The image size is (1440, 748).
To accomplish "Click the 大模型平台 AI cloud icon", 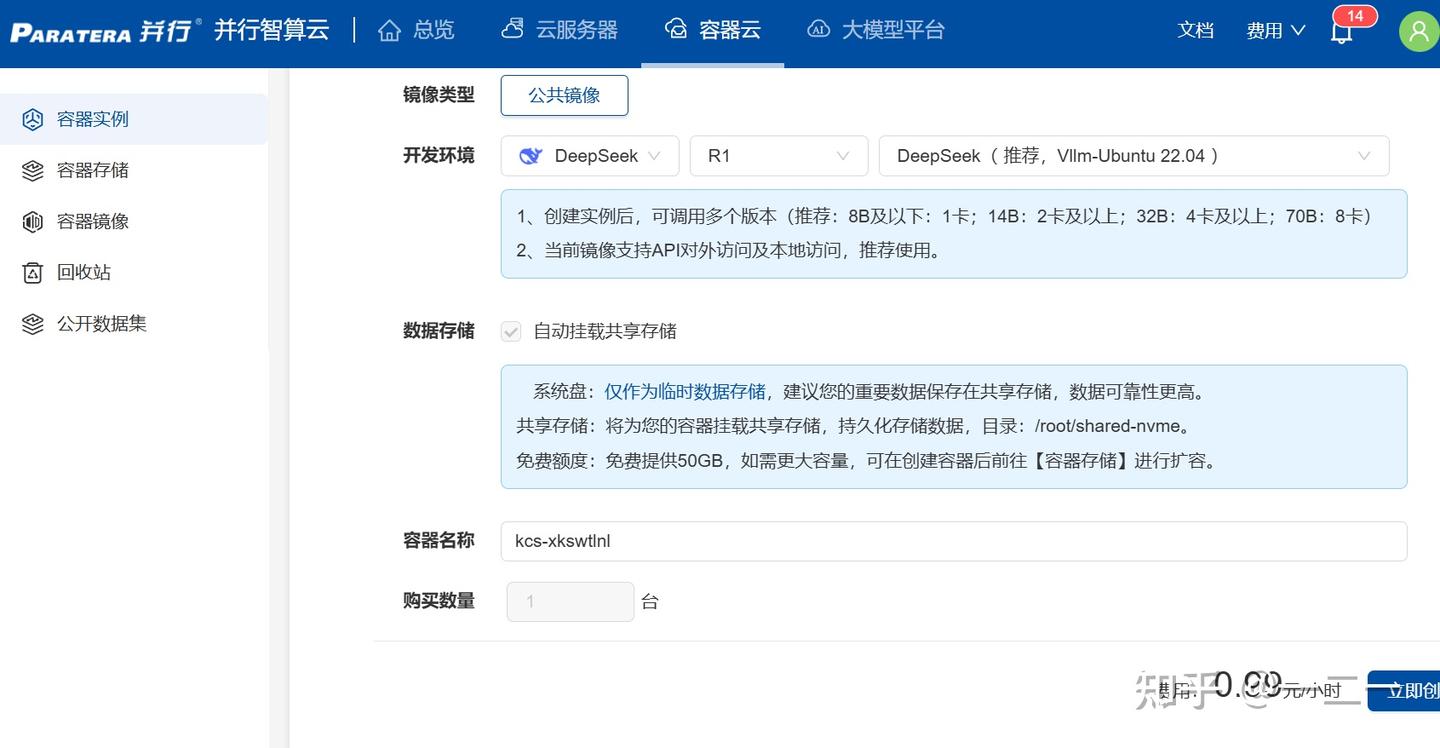I will (818, 29).
